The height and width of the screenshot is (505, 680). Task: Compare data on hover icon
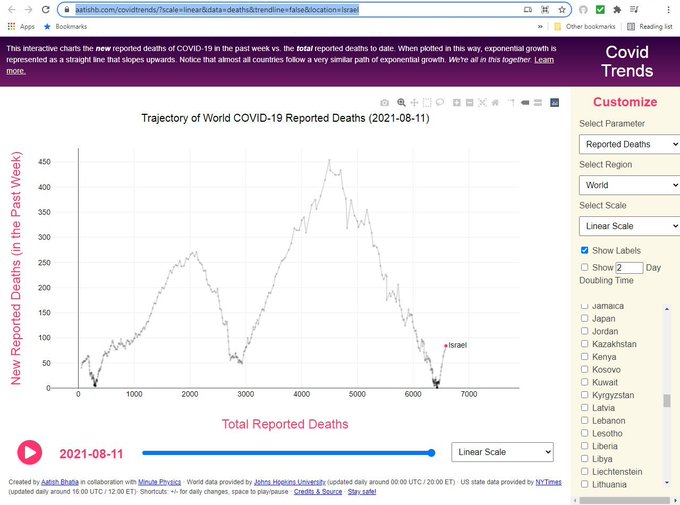point(538,102)
